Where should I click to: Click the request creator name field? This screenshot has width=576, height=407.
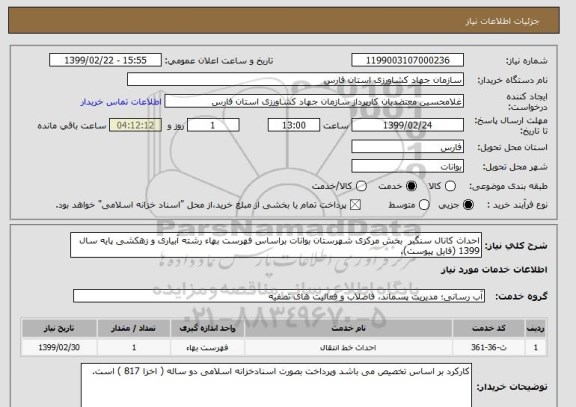pos(314,102)
